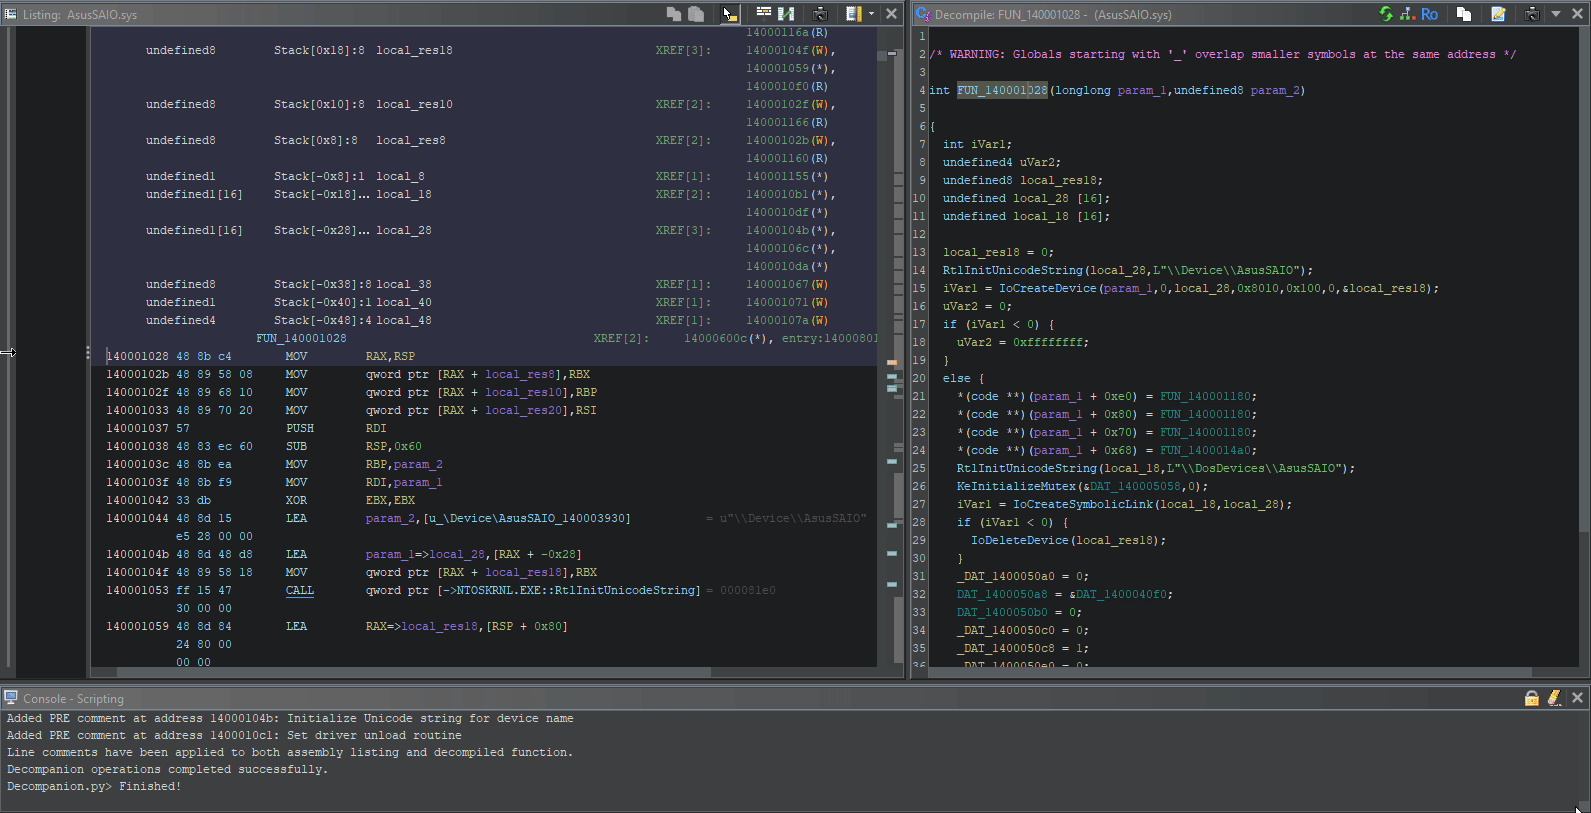Click 'Decompanion.py> Finished!' console line
Screen dimensions: 1591x813
[x=94, y=787]
